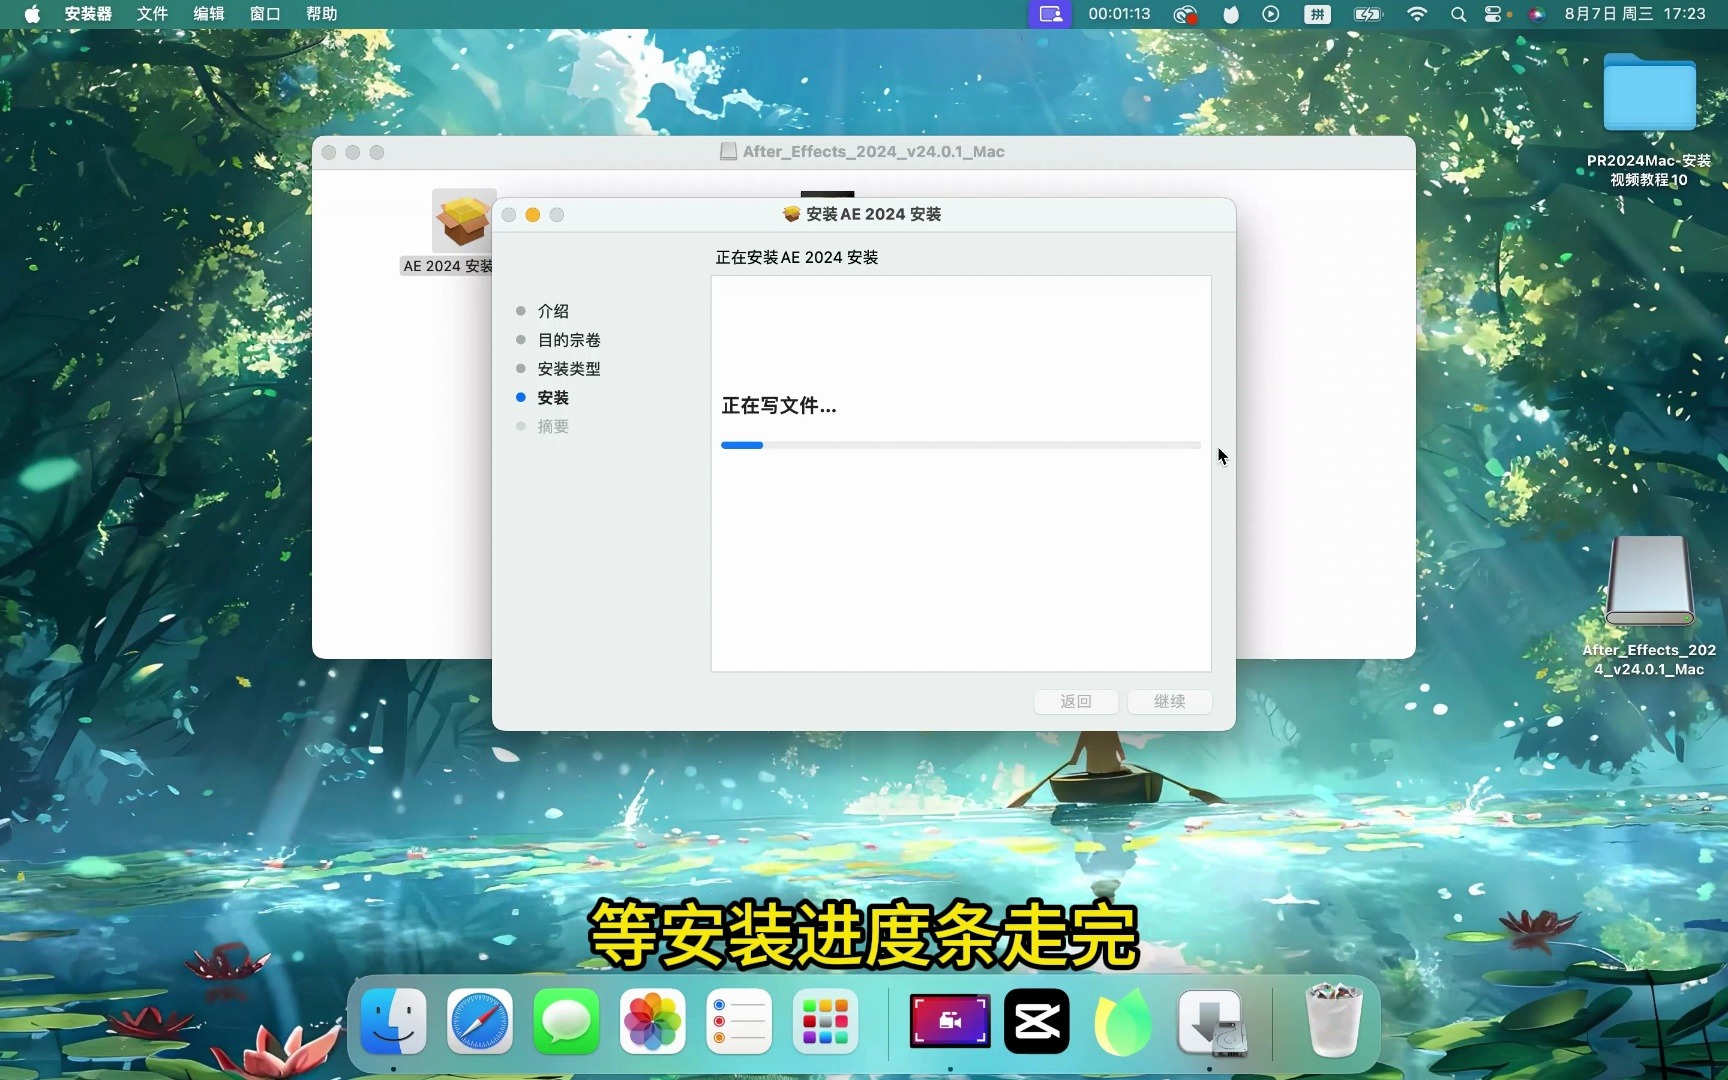This screenshot has width=1728, height=1080.
Task: Click the 正在写文件... status text
Action: pyautogui.click(x=779, y=406)
